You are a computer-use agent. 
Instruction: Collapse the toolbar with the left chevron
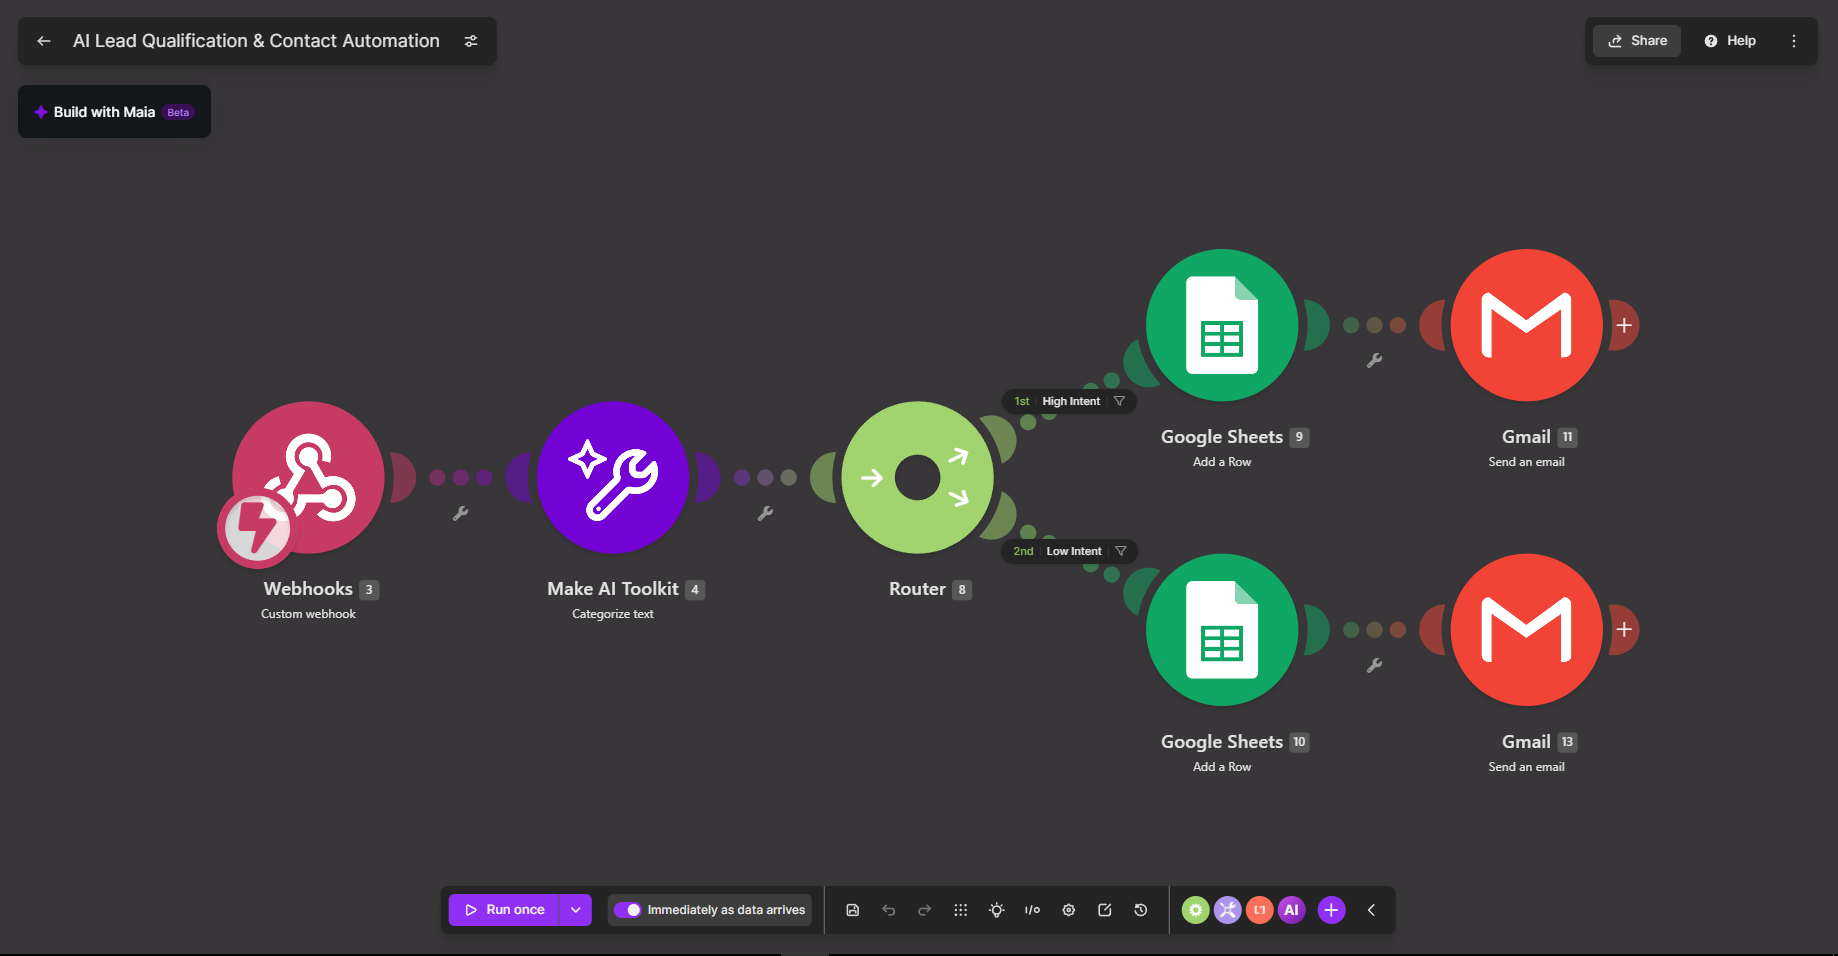pos(1372,910)
